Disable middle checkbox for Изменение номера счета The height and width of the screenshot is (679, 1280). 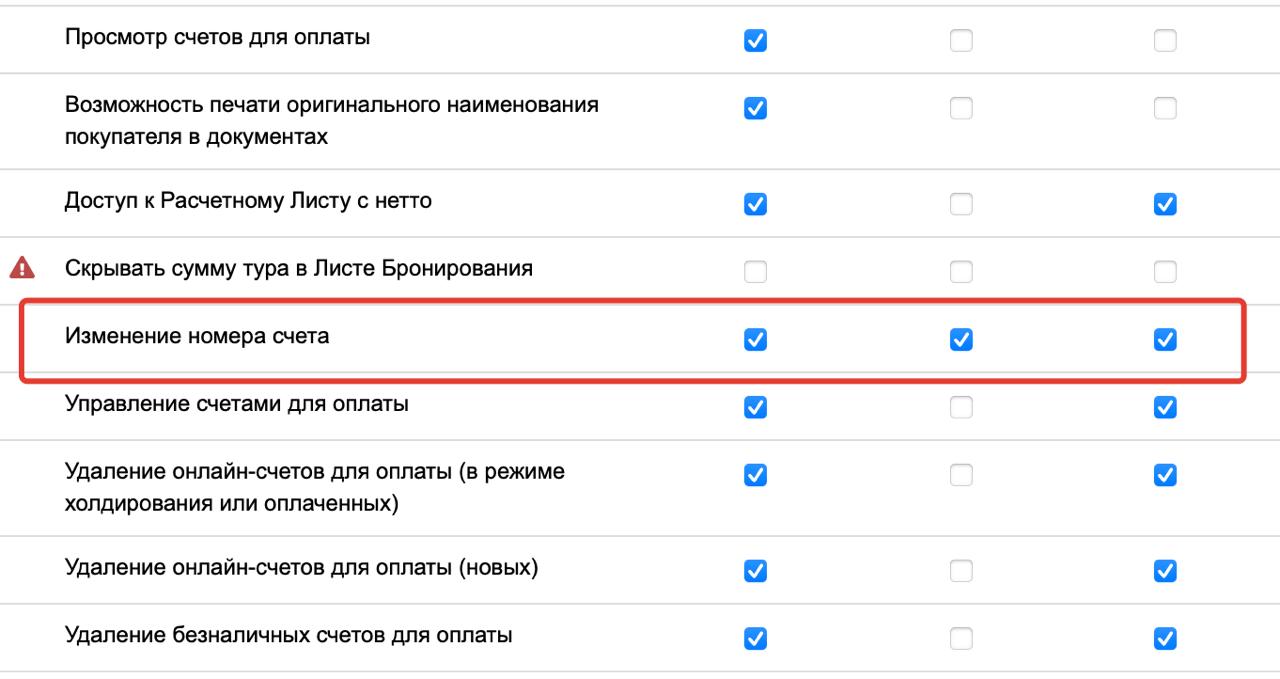click(x=961, y=340)
